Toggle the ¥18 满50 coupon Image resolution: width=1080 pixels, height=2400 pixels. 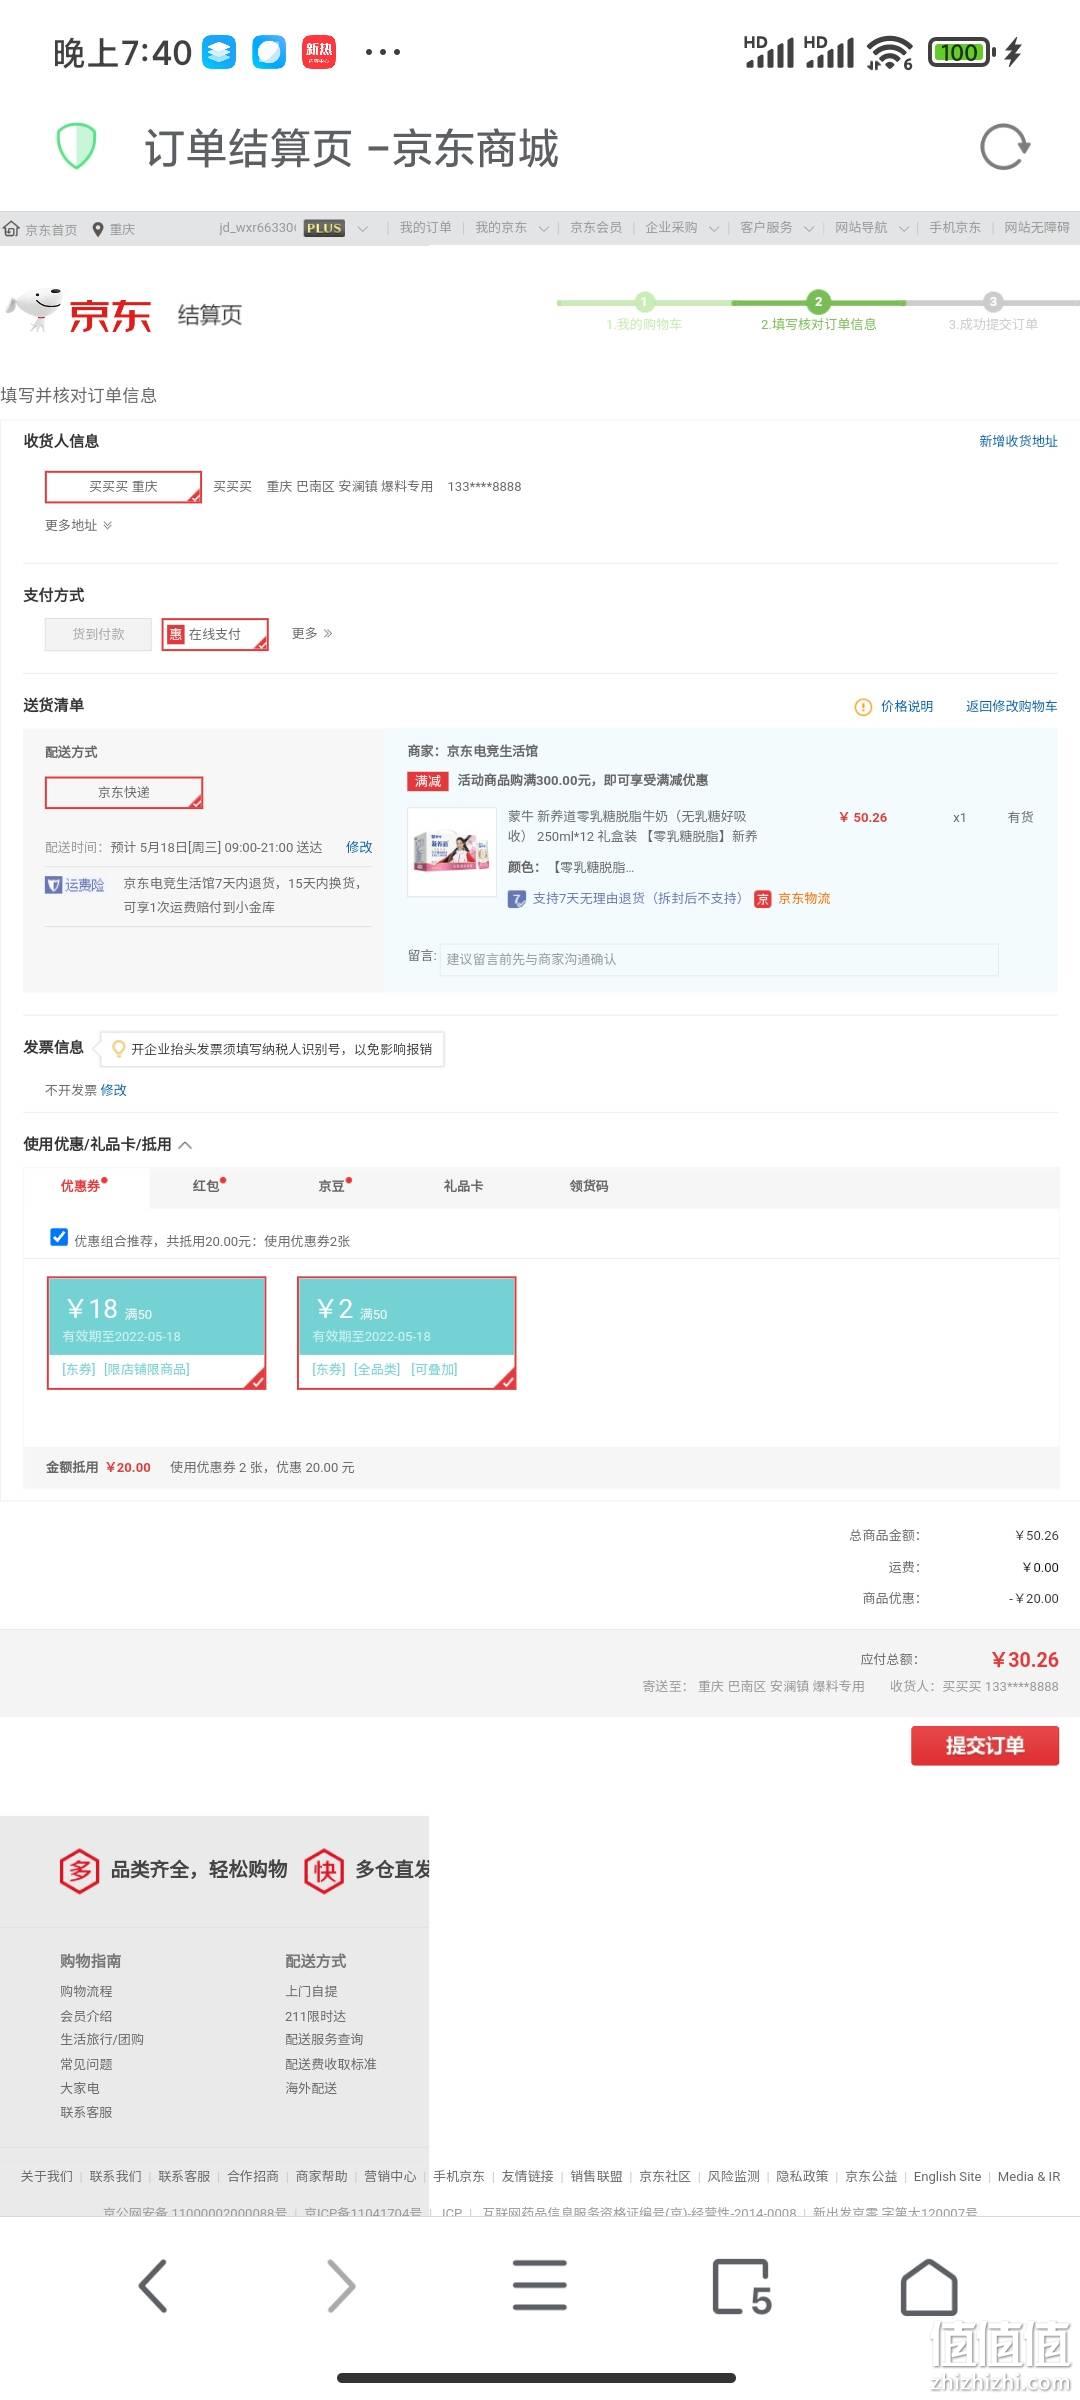click(157, 1333)
